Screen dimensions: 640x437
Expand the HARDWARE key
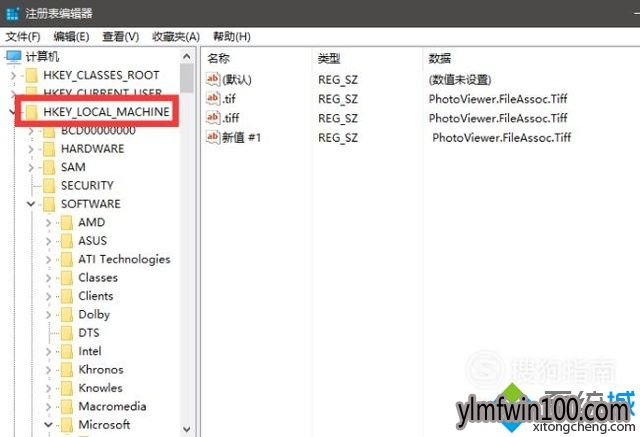coord(31,149)
